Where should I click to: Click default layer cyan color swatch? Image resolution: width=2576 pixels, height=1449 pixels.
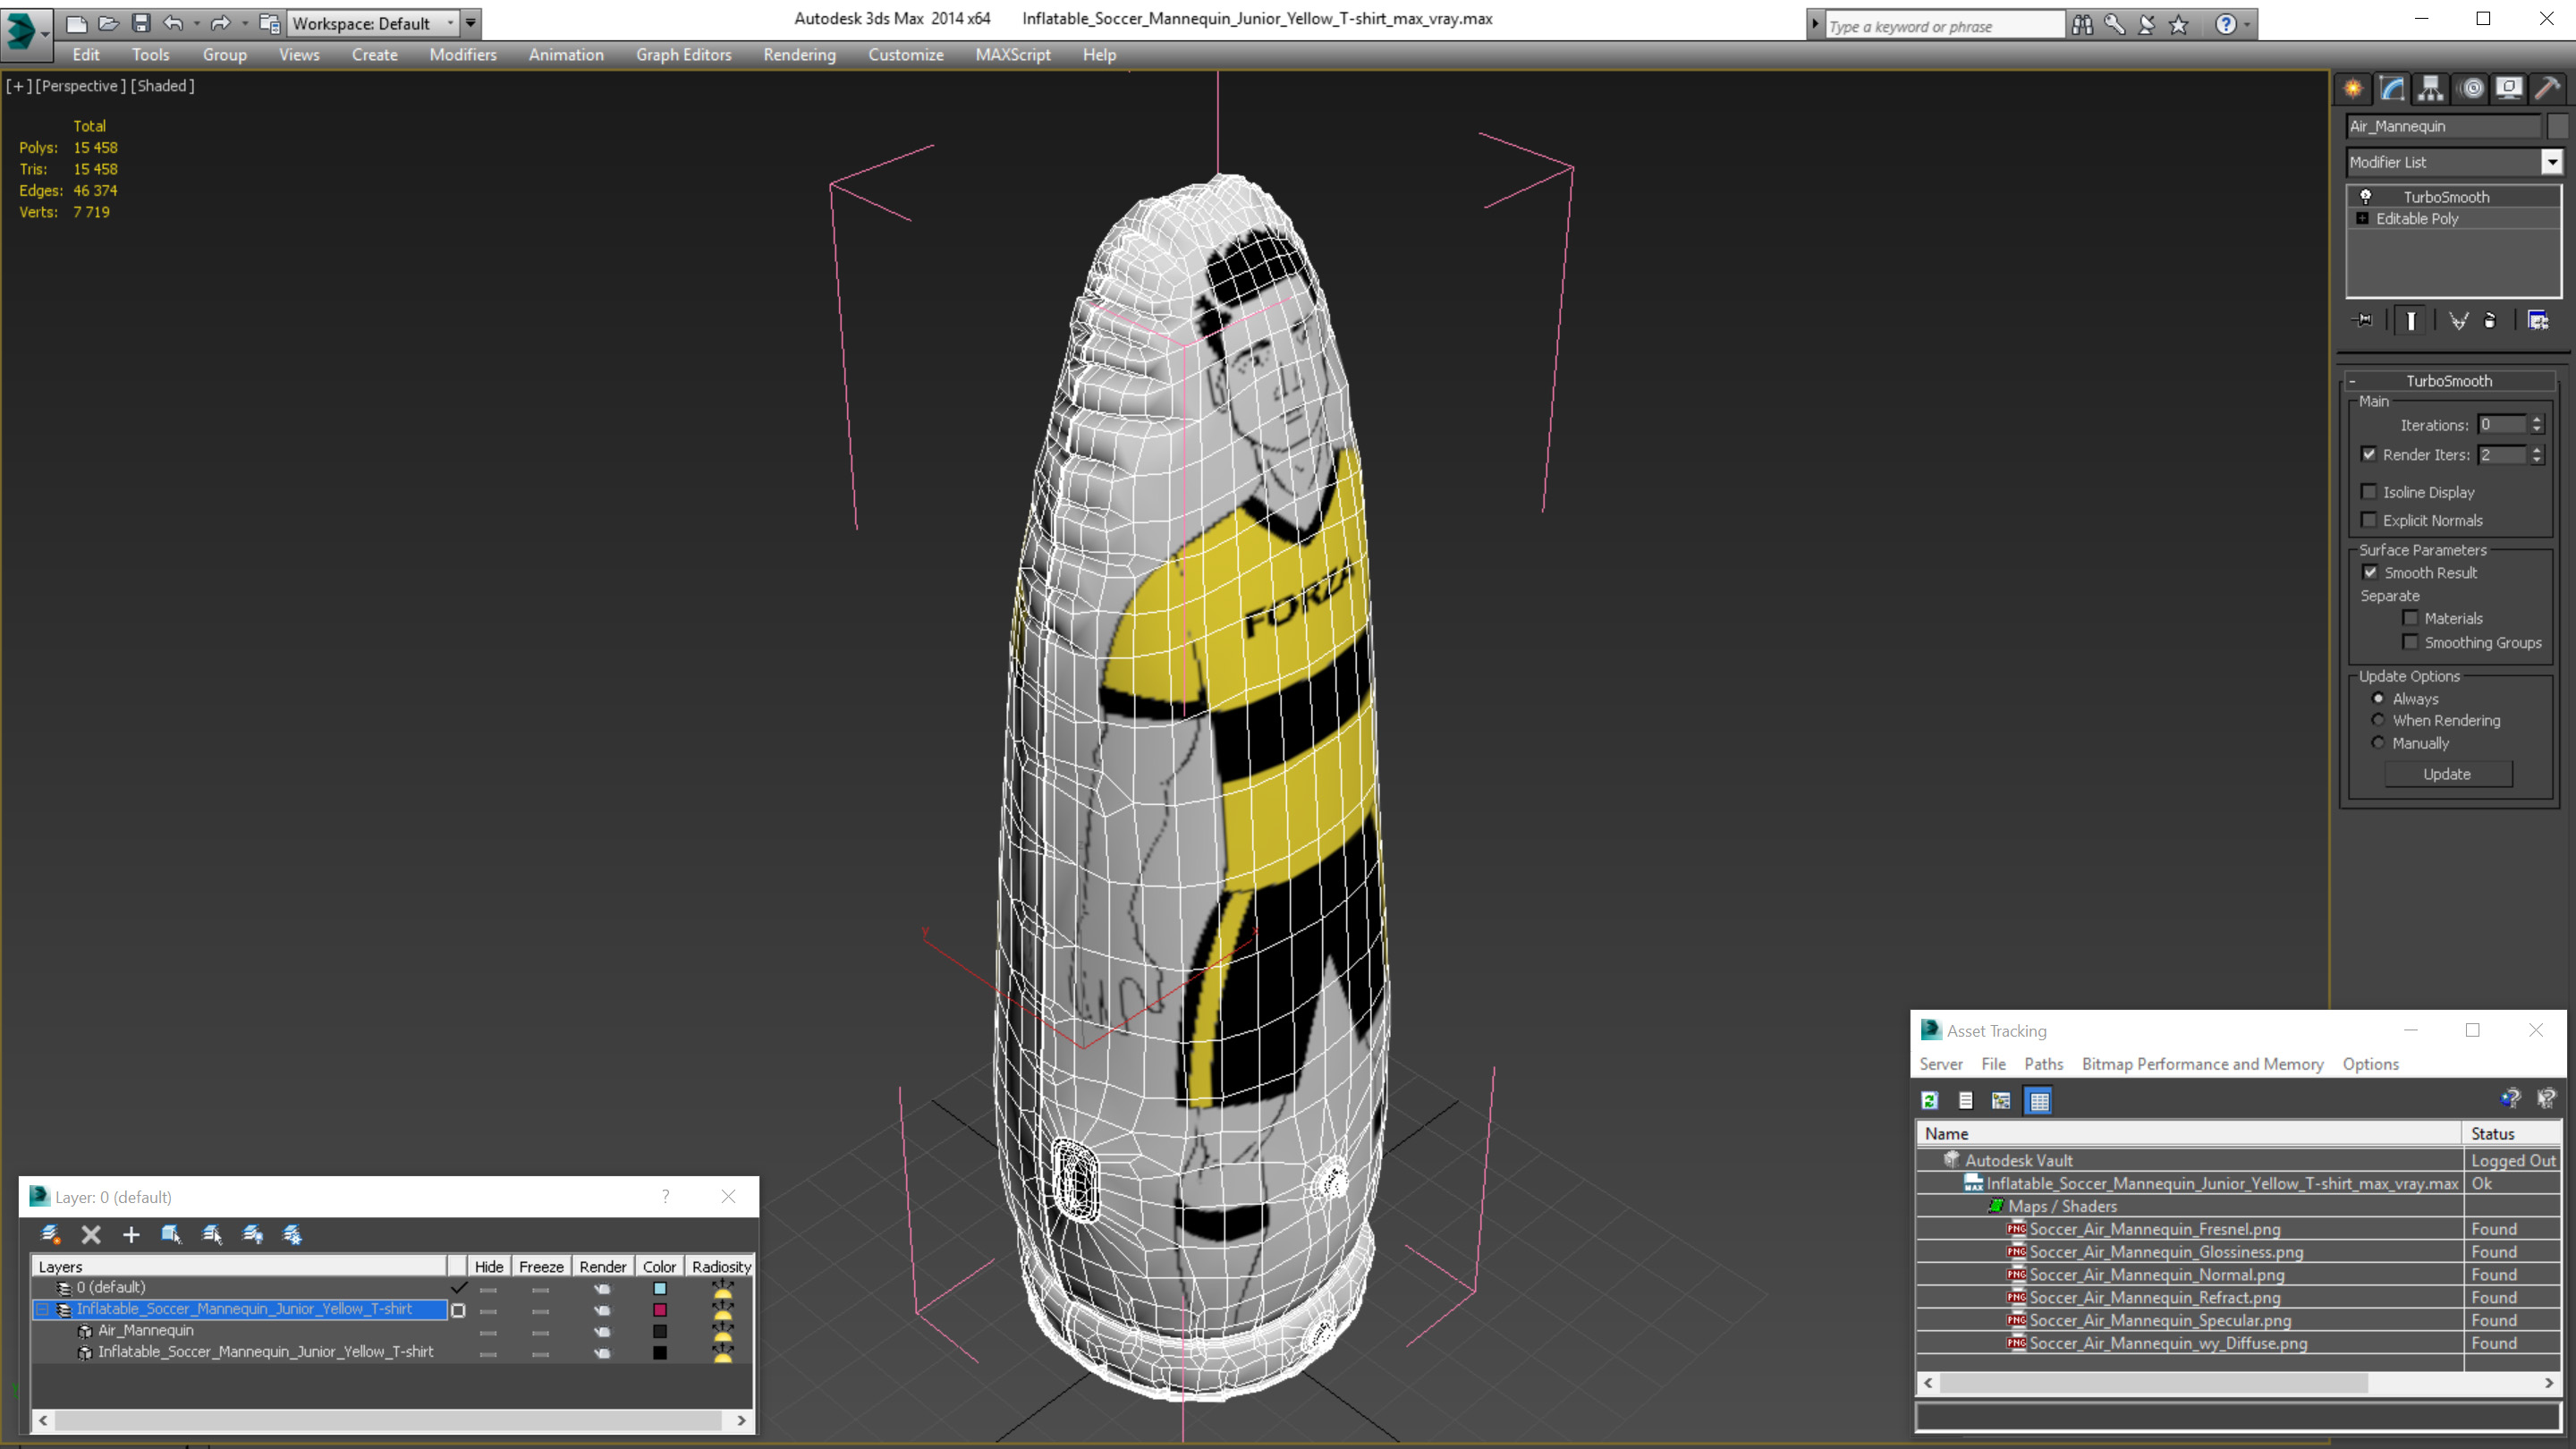660,1288
